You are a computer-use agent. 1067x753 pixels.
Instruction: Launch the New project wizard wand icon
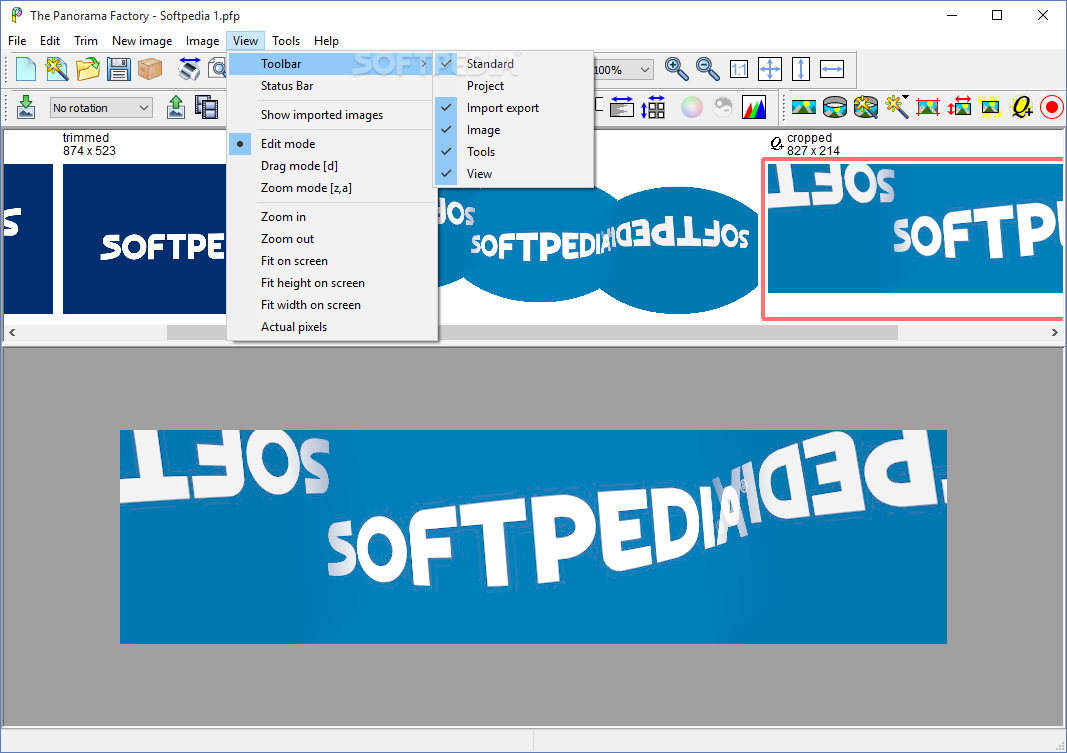coord(56,69)
